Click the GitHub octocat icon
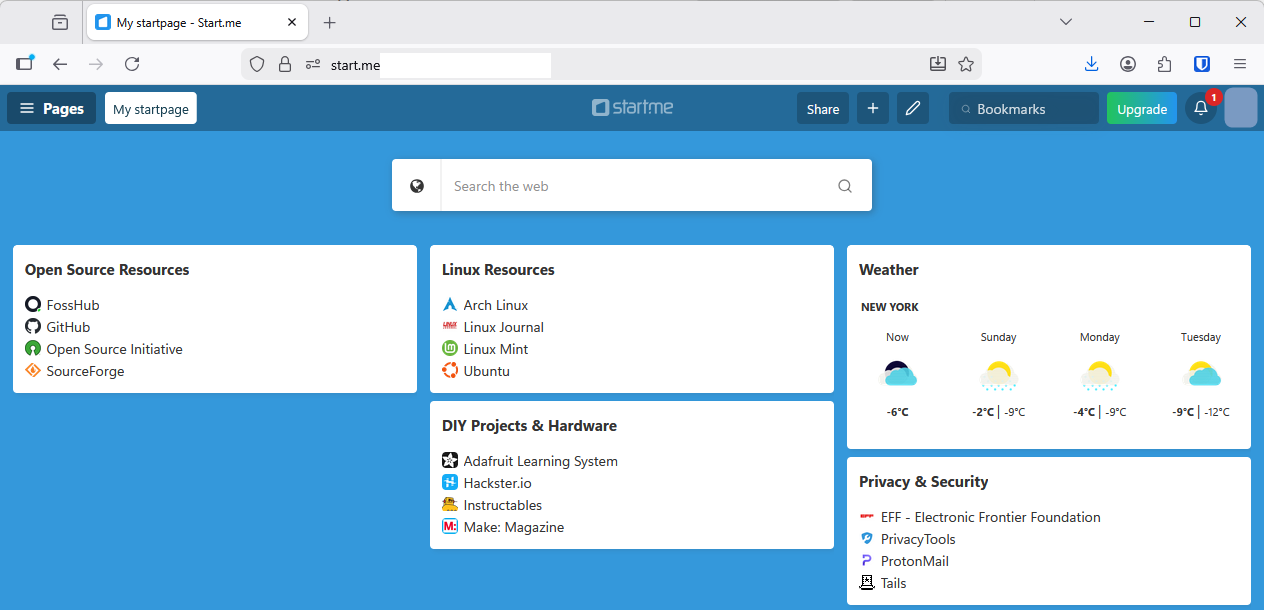Viewport: 1264px width, 610px height. pyautogui.click(x=33, y=327)
